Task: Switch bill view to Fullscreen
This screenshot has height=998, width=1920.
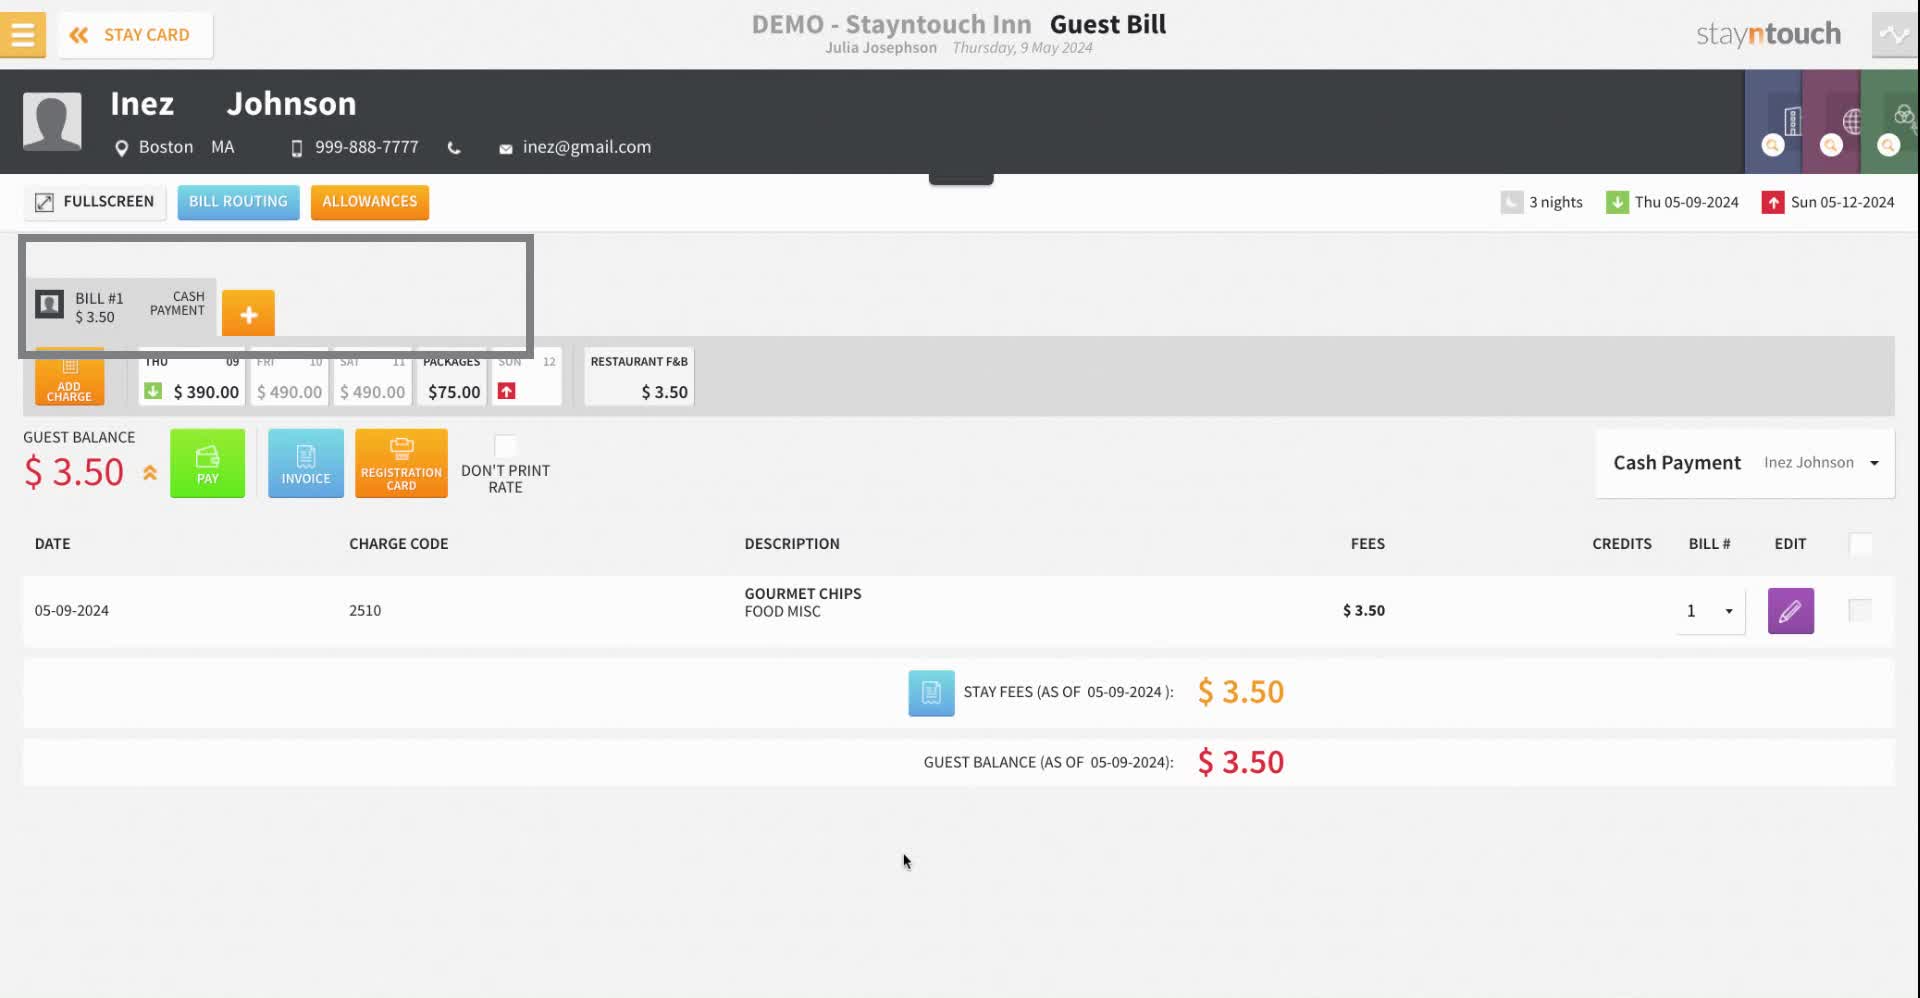Action: (95, 202)
